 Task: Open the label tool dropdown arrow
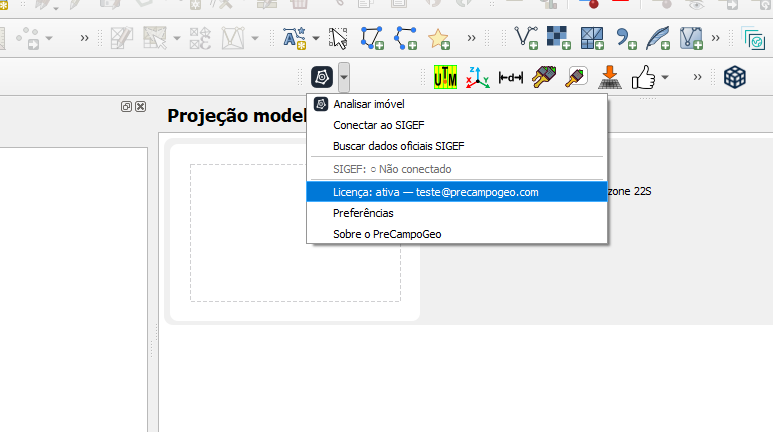click(x=316, y=38)
